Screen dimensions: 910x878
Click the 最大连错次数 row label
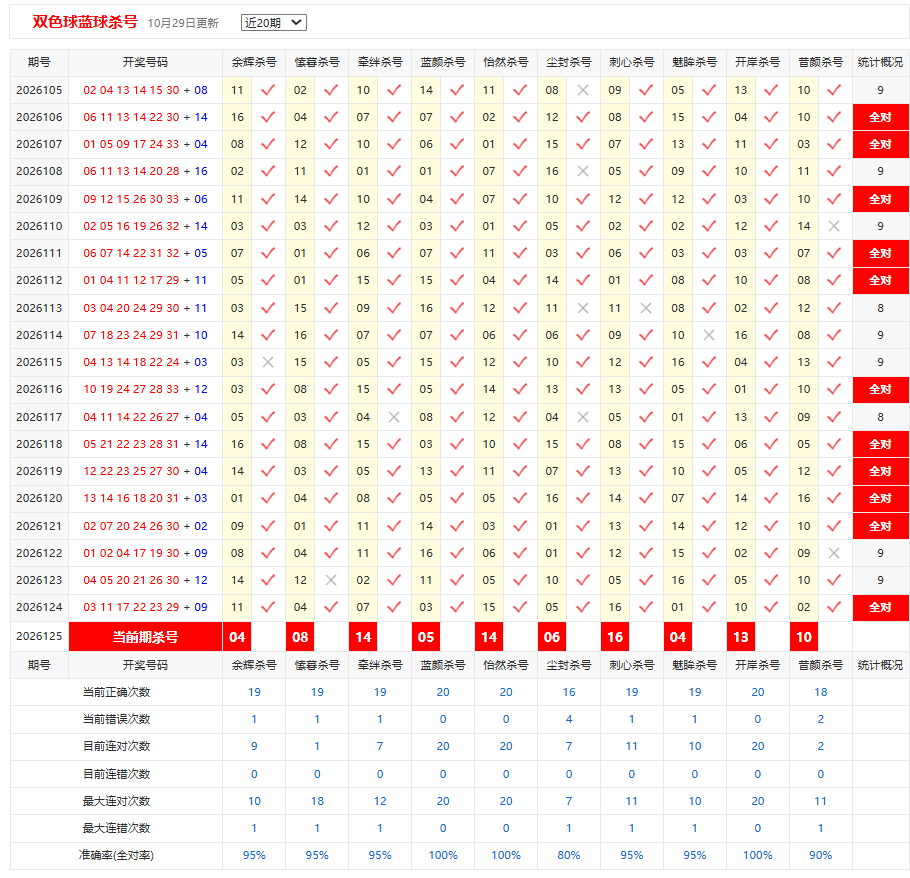pyautogui.click(x=117, y=828)
